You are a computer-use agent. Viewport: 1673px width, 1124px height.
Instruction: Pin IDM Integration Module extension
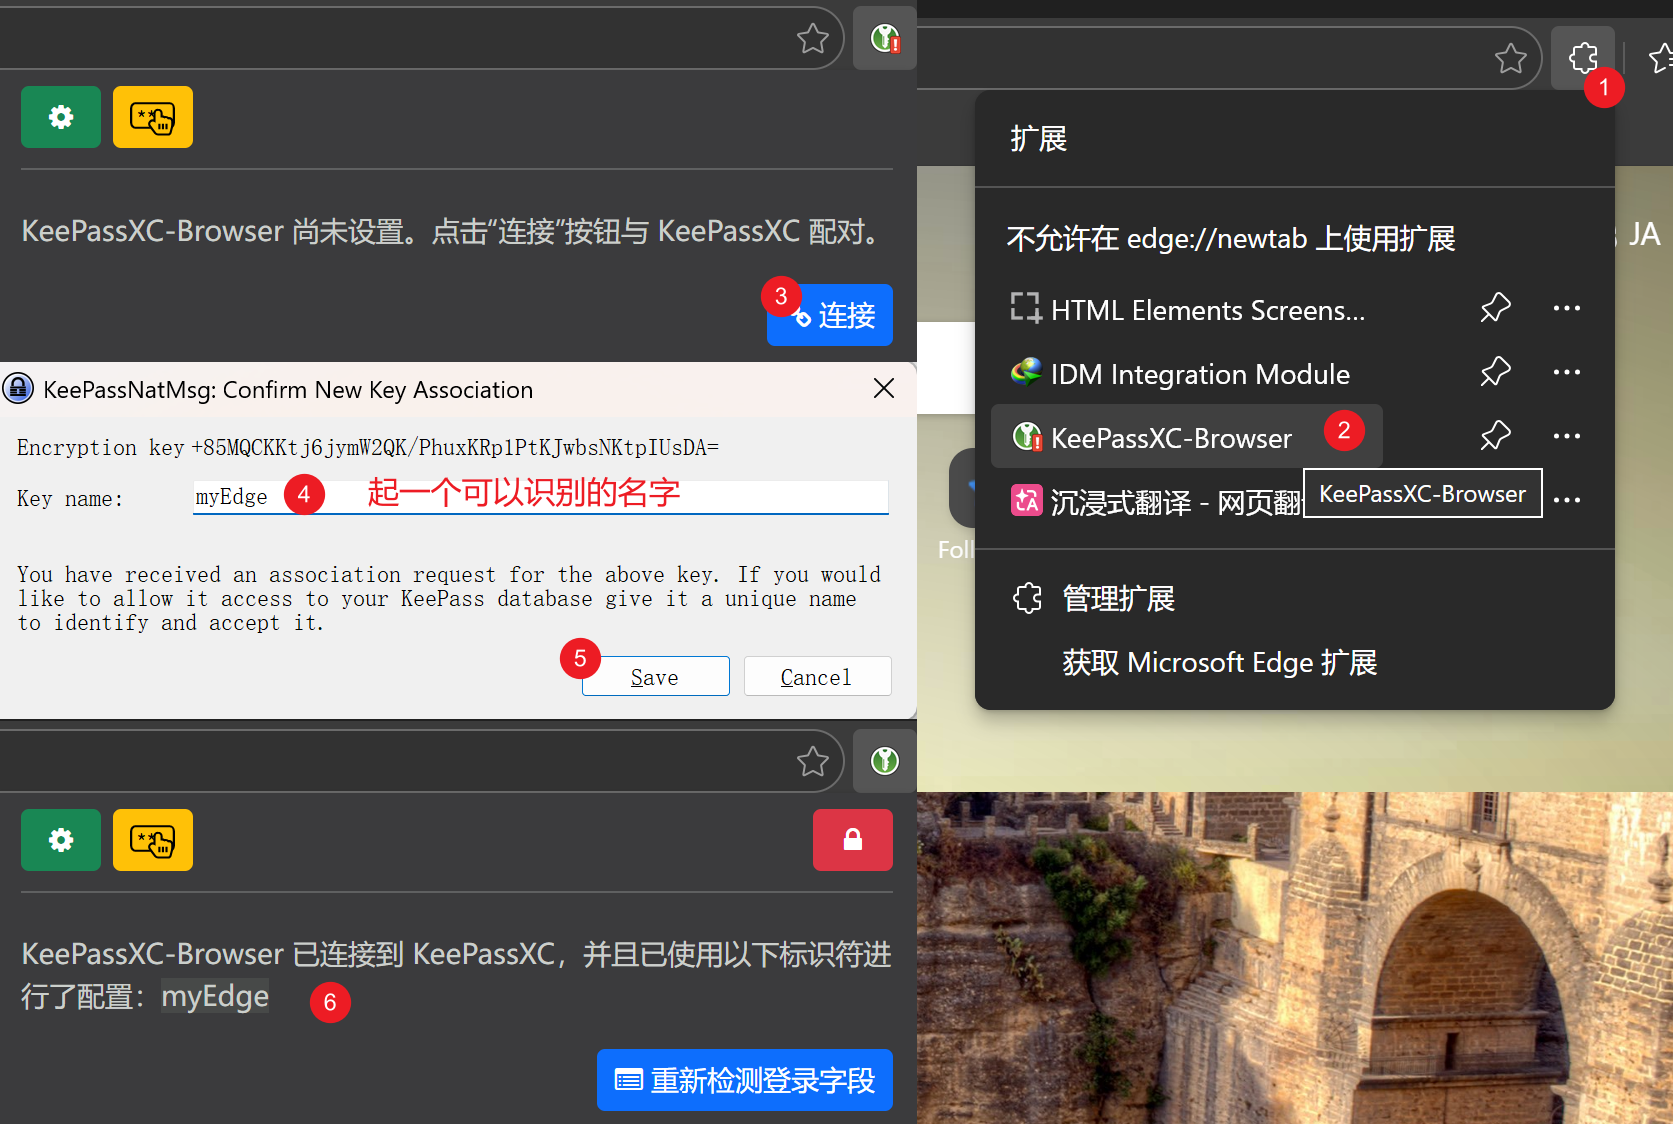tap(1495, 372)
